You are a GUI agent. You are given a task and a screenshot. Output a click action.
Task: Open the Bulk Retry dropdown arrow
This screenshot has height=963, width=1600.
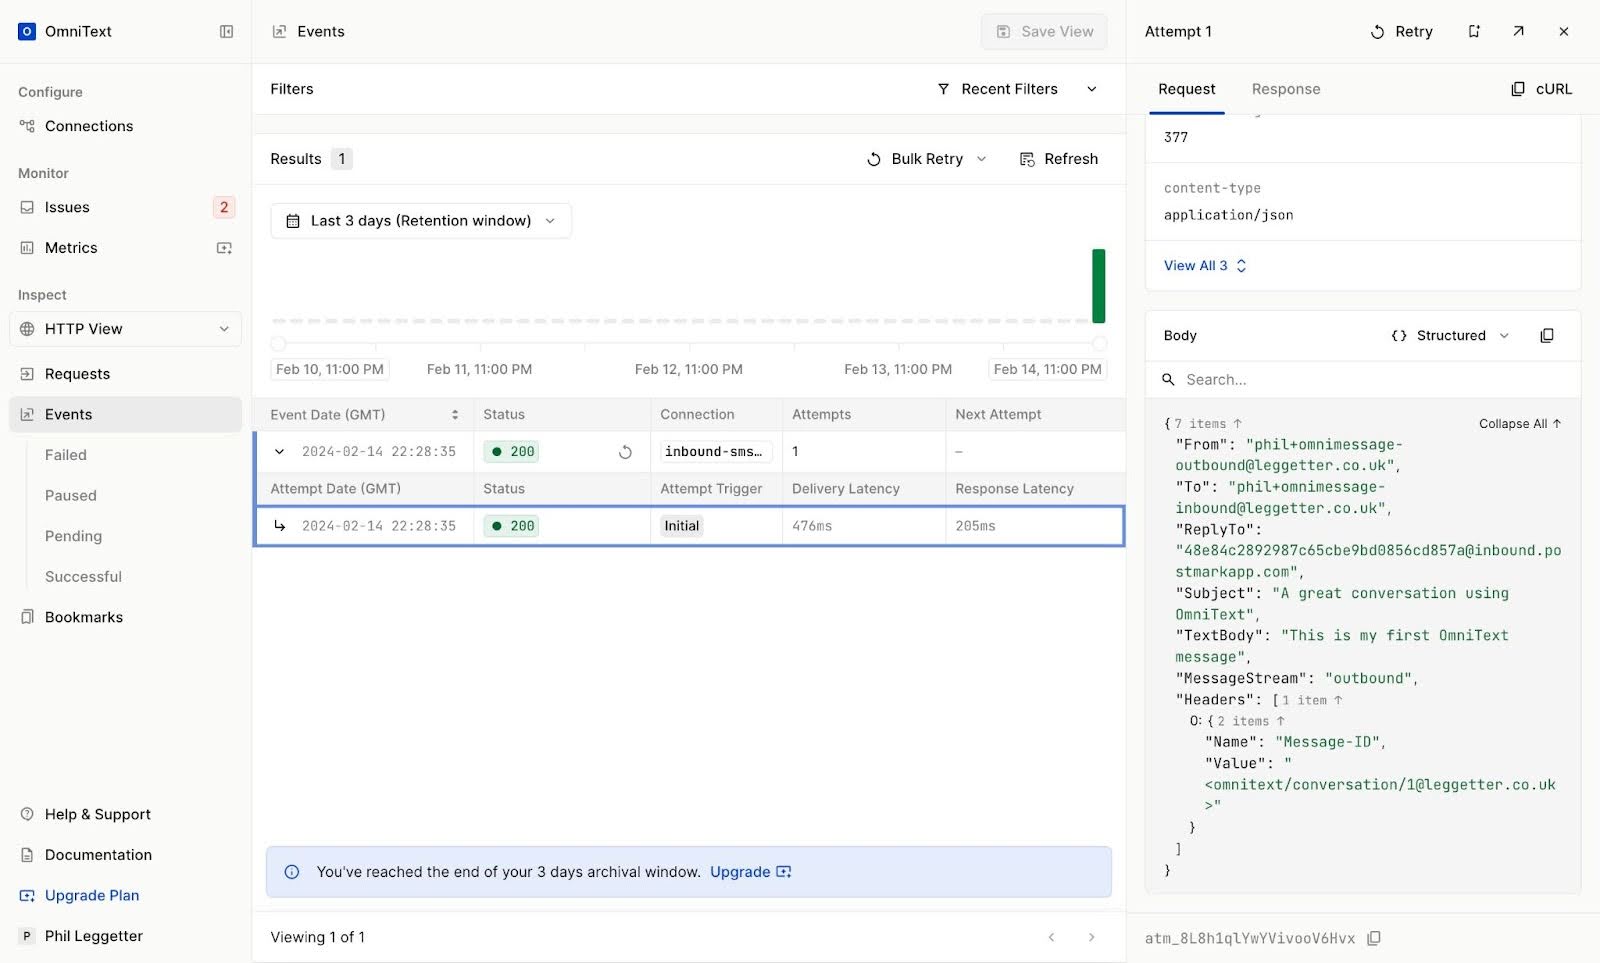[x=982, y=159]
